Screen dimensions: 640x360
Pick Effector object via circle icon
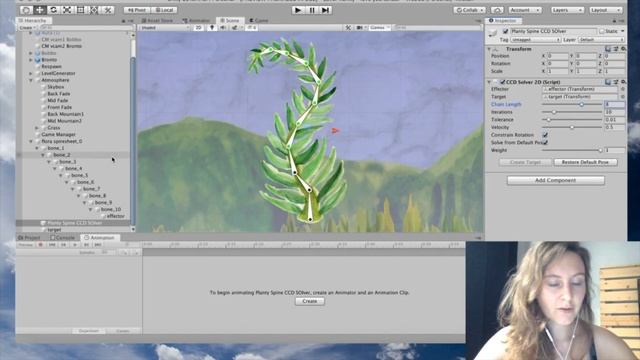click(x=622, y=89)
